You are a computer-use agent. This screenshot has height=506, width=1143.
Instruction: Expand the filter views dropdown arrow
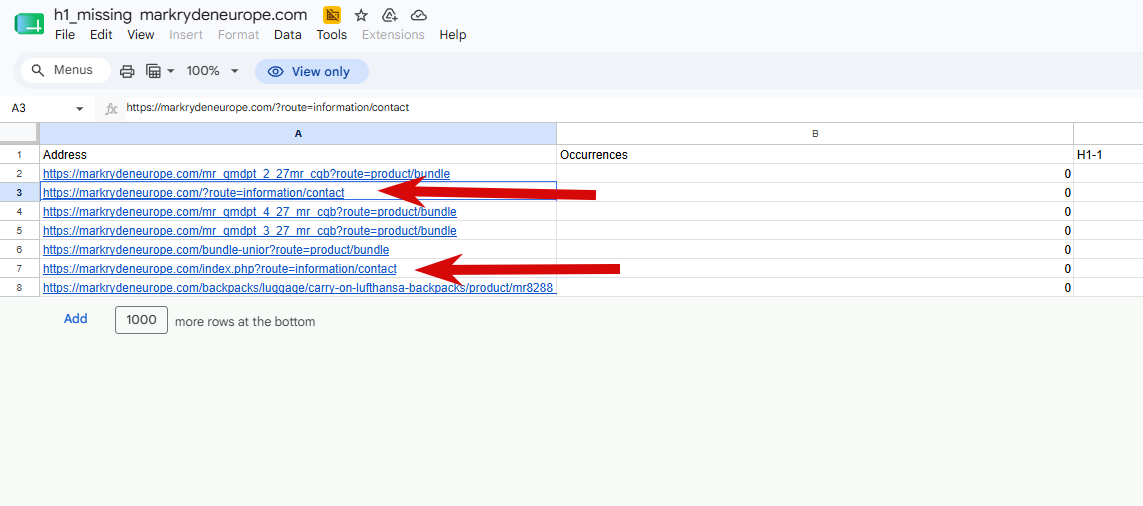tap(171, 71)
